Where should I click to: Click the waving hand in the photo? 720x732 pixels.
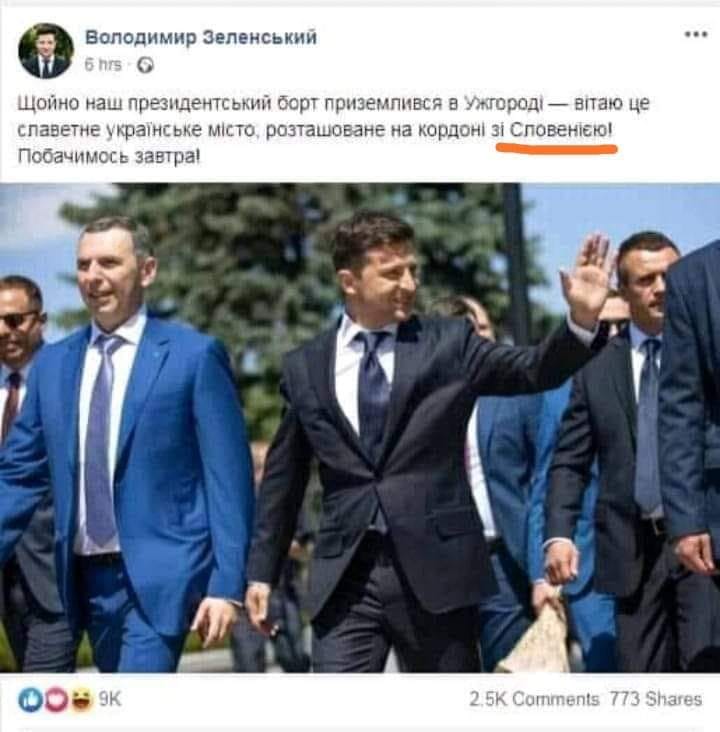coord(586,279)
